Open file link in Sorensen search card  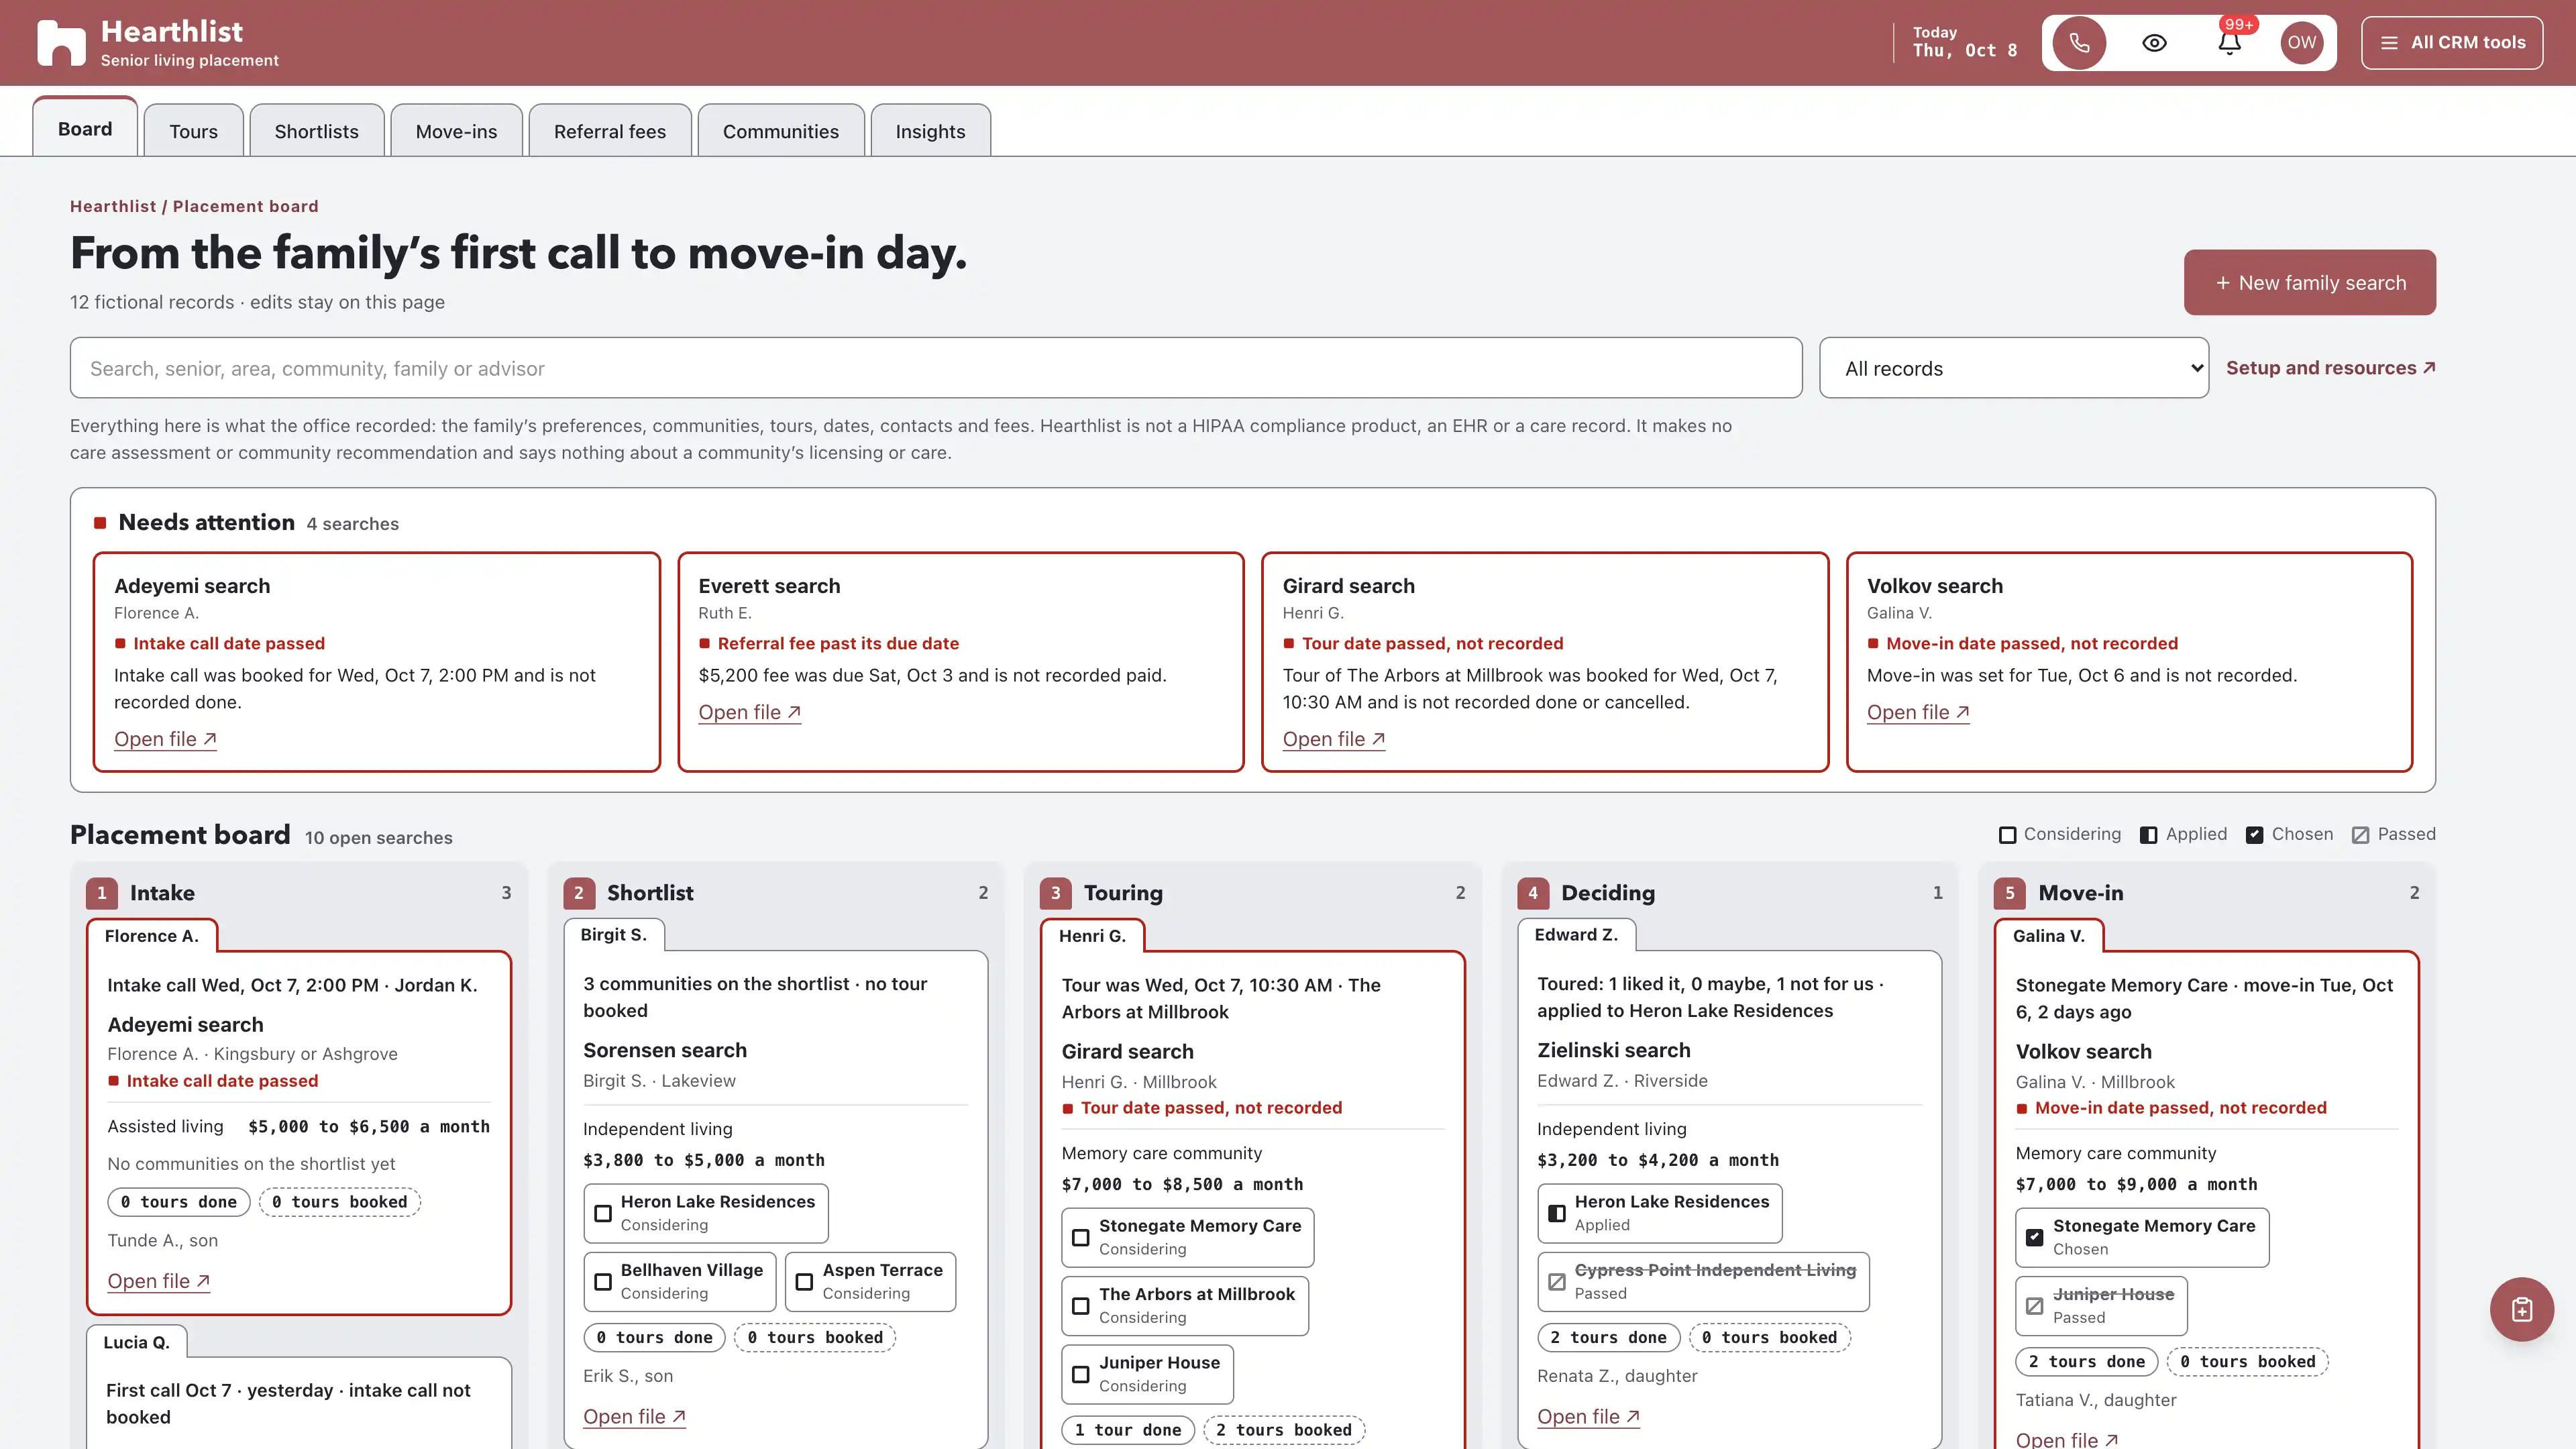(634, 1416)
